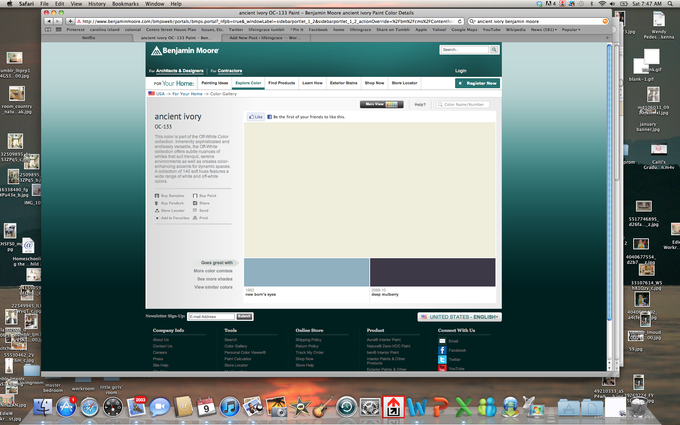Expand the Popular bookmarks folder
The height and width of the screenshot is (425, 680).
pyautogui.click(x=571, y=29)
